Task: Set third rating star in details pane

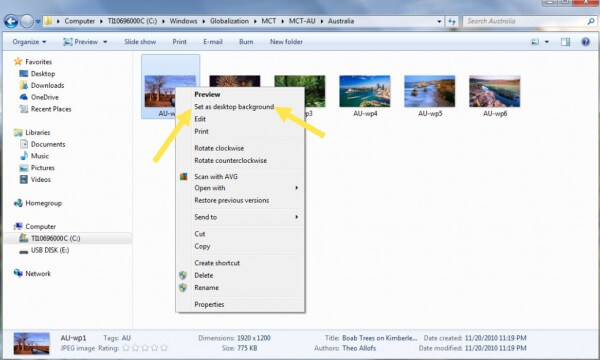Action: click(145, 348)
